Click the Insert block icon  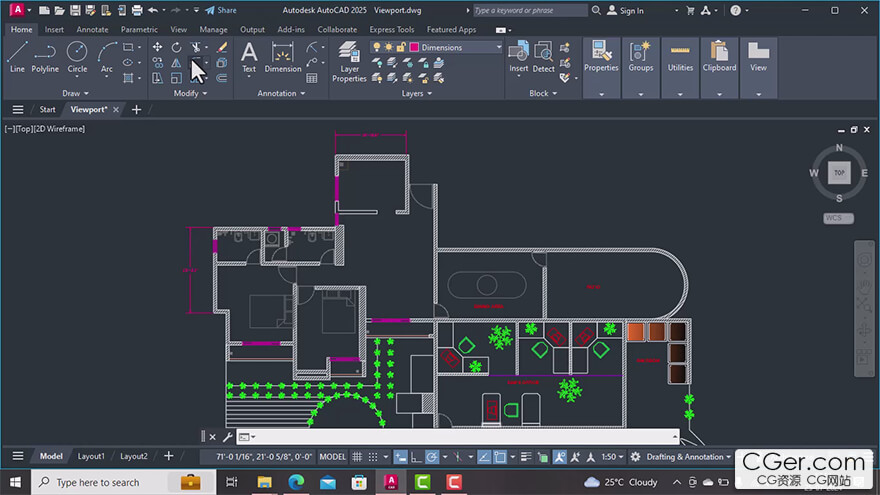[x=519, y=57]
